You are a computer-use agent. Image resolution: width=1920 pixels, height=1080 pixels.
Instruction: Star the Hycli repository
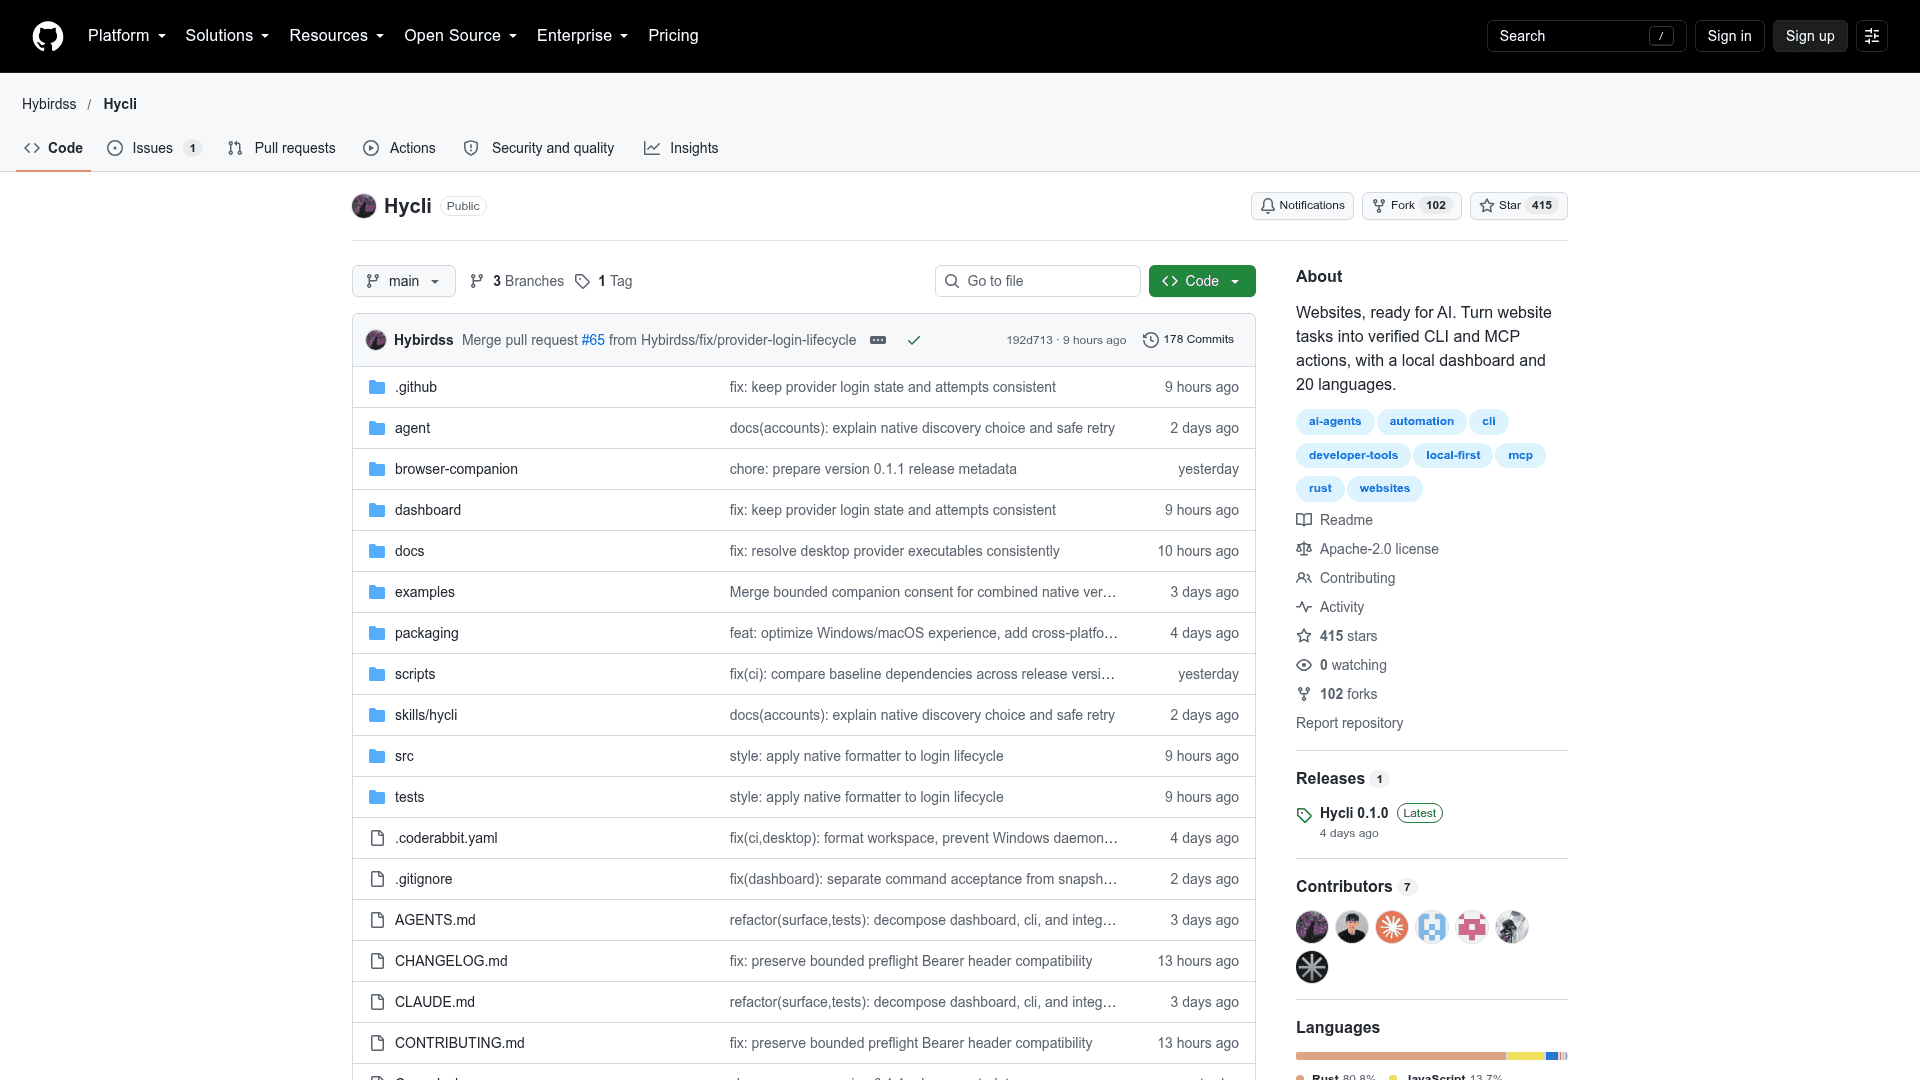point(1518,206)
